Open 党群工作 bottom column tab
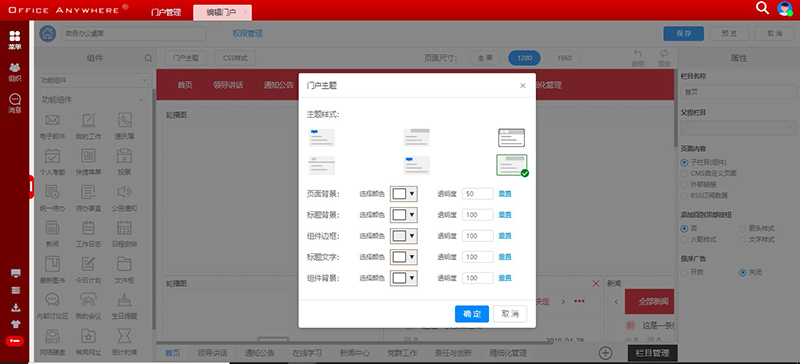The width and height of the screenshot is (800, 364). click(x=403, y=353)
